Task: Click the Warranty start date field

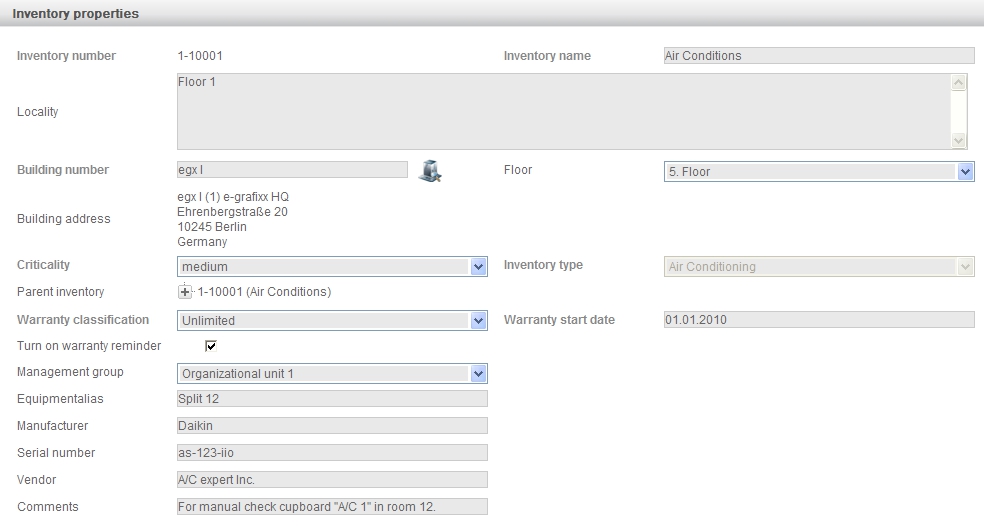Action: click(819, 319)
